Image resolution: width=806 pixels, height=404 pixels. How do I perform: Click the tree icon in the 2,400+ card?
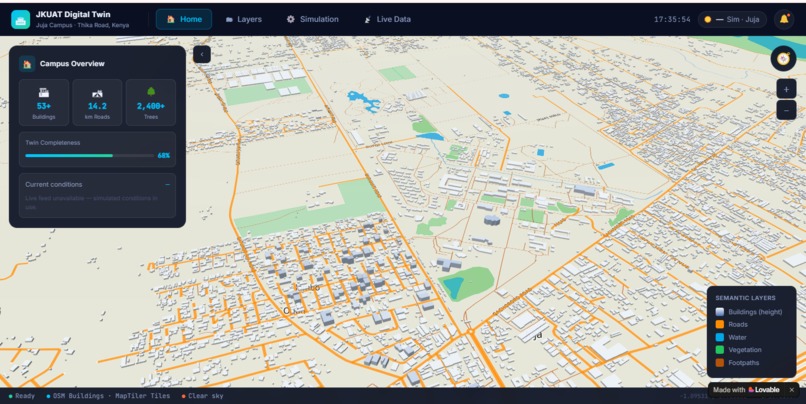point(151,92)
